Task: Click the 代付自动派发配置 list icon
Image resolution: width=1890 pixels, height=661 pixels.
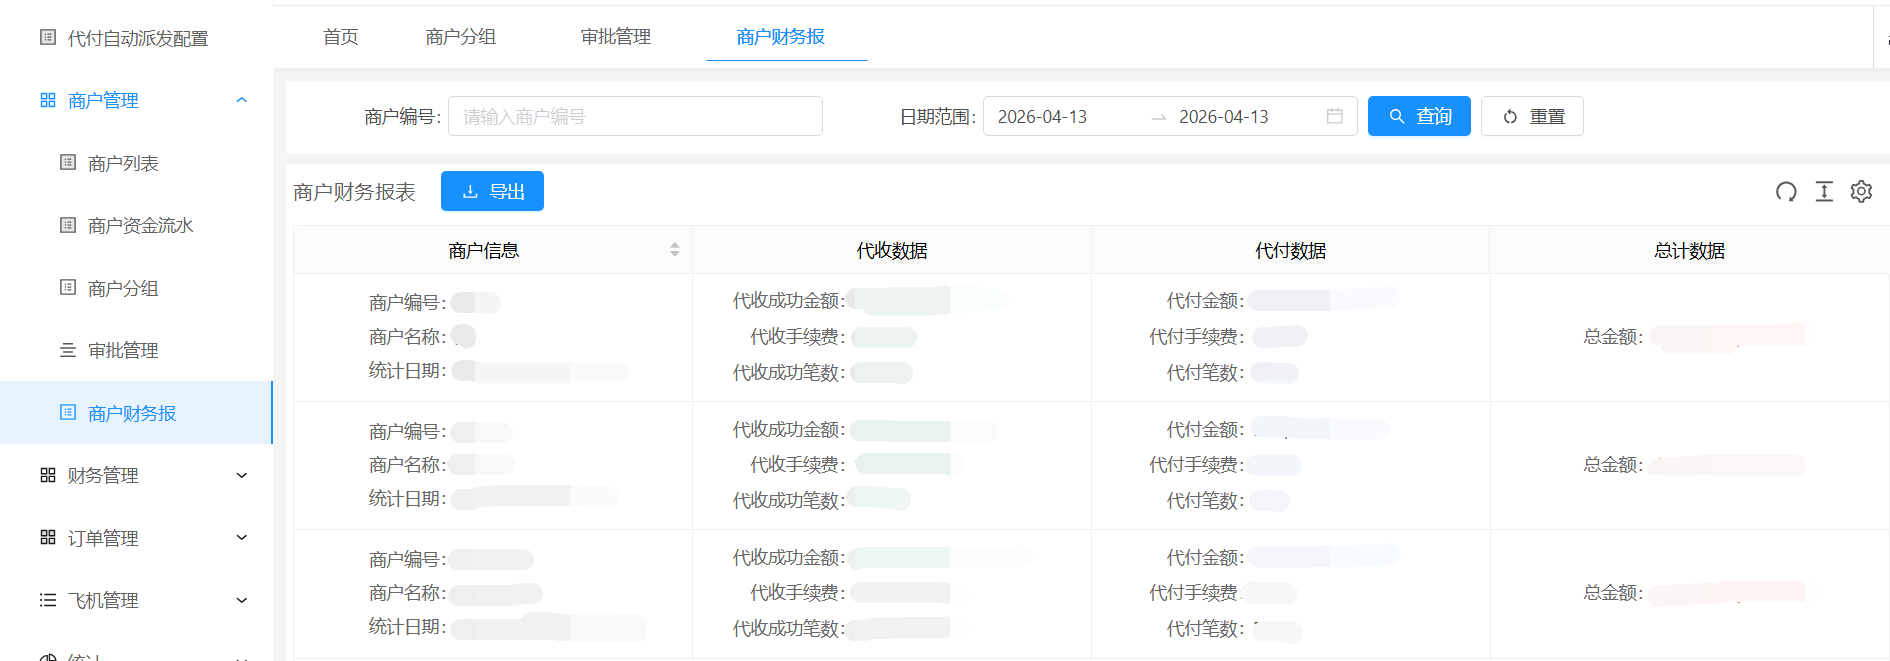Action: coord(47,38)
